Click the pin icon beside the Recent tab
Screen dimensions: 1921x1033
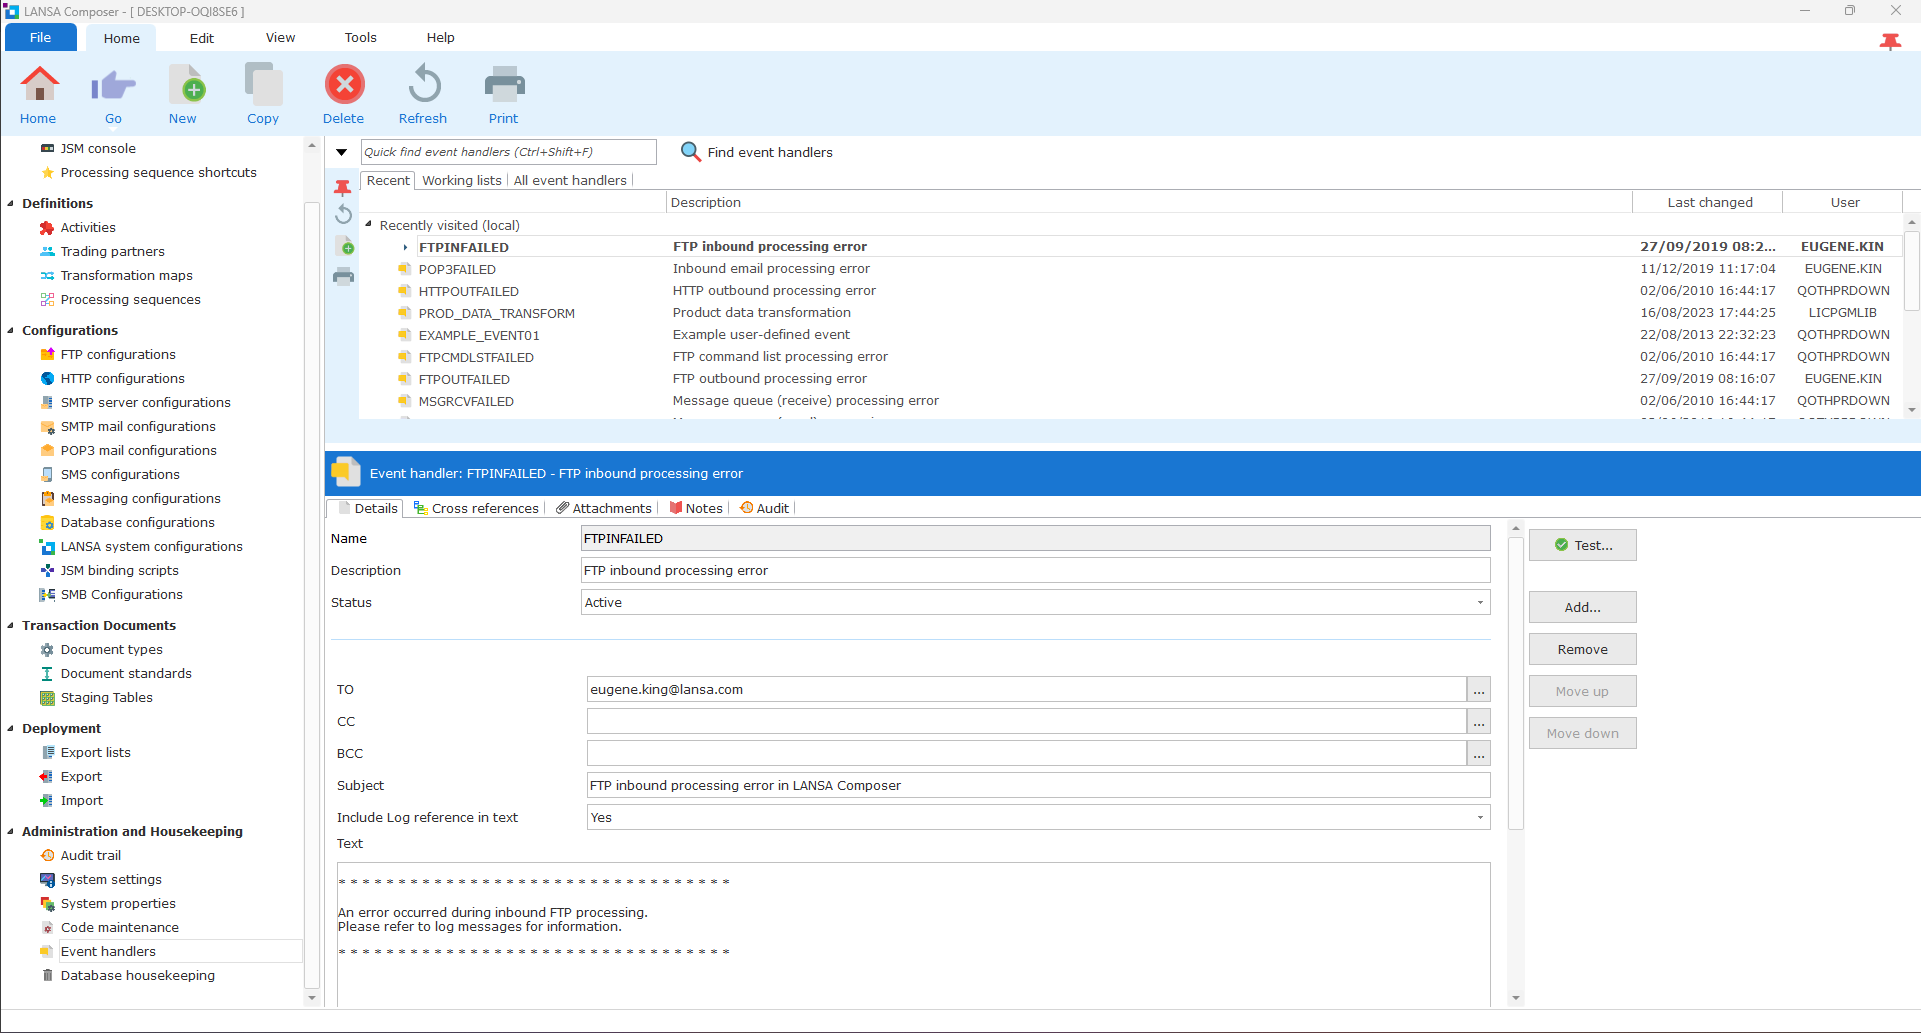point(343,187)
